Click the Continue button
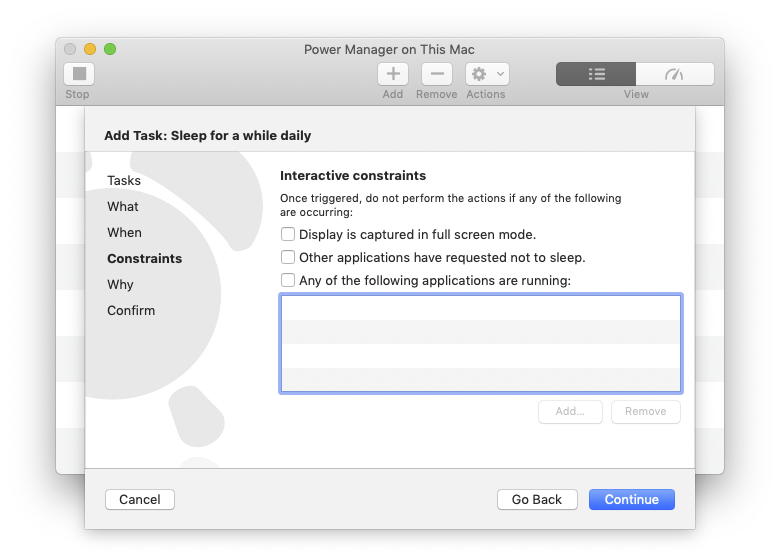 (632, 499)
